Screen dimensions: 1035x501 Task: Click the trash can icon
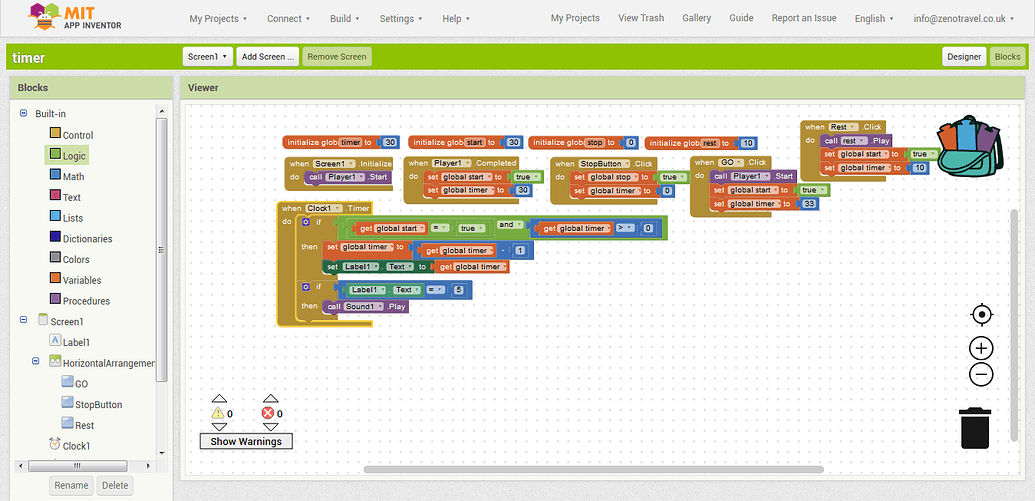[x=975, y=427]
